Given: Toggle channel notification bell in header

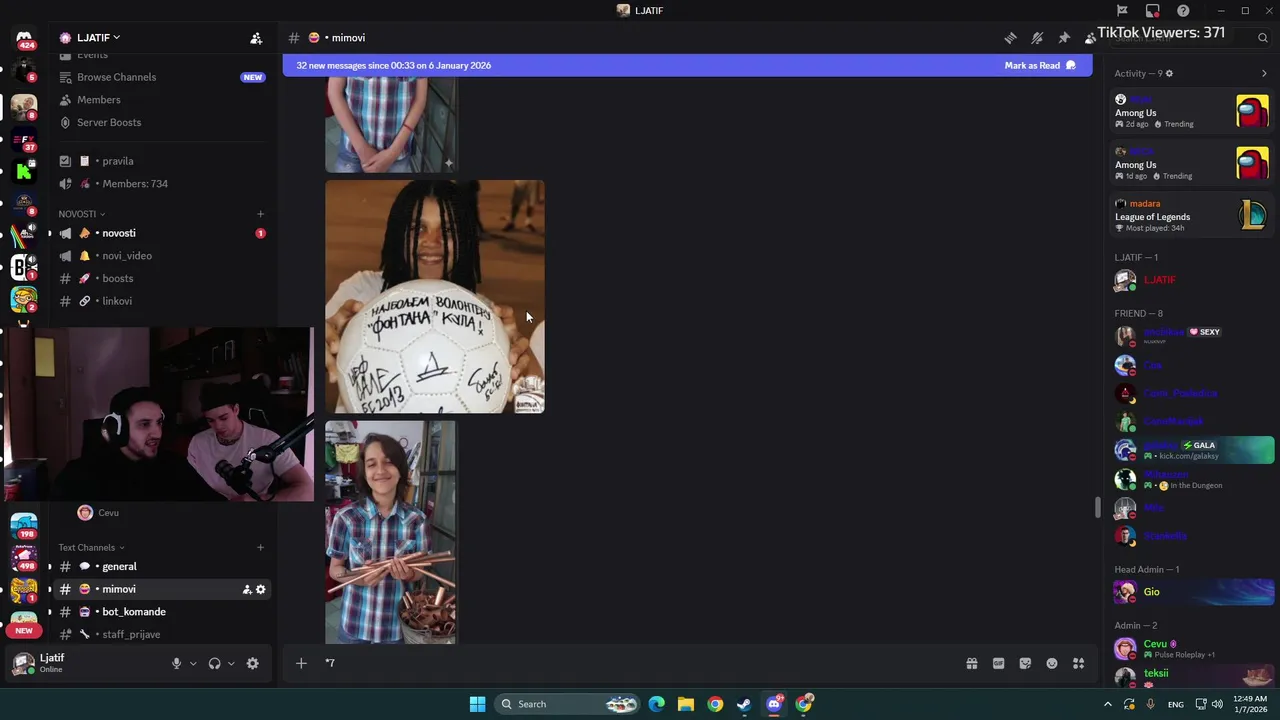Looking at the screenshot, I should click(x=1037, y=38).
